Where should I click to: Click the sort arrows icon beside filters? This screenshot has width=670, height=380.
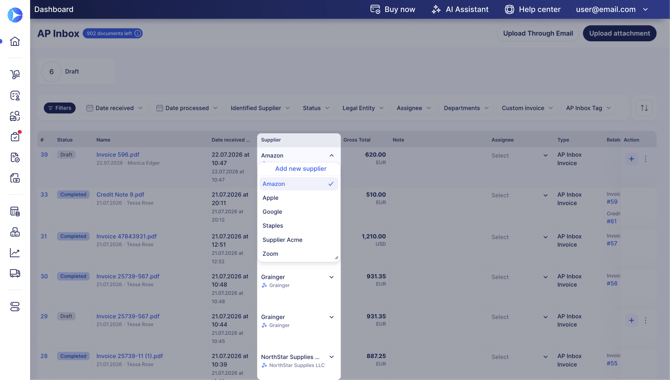tap(644, 108)
